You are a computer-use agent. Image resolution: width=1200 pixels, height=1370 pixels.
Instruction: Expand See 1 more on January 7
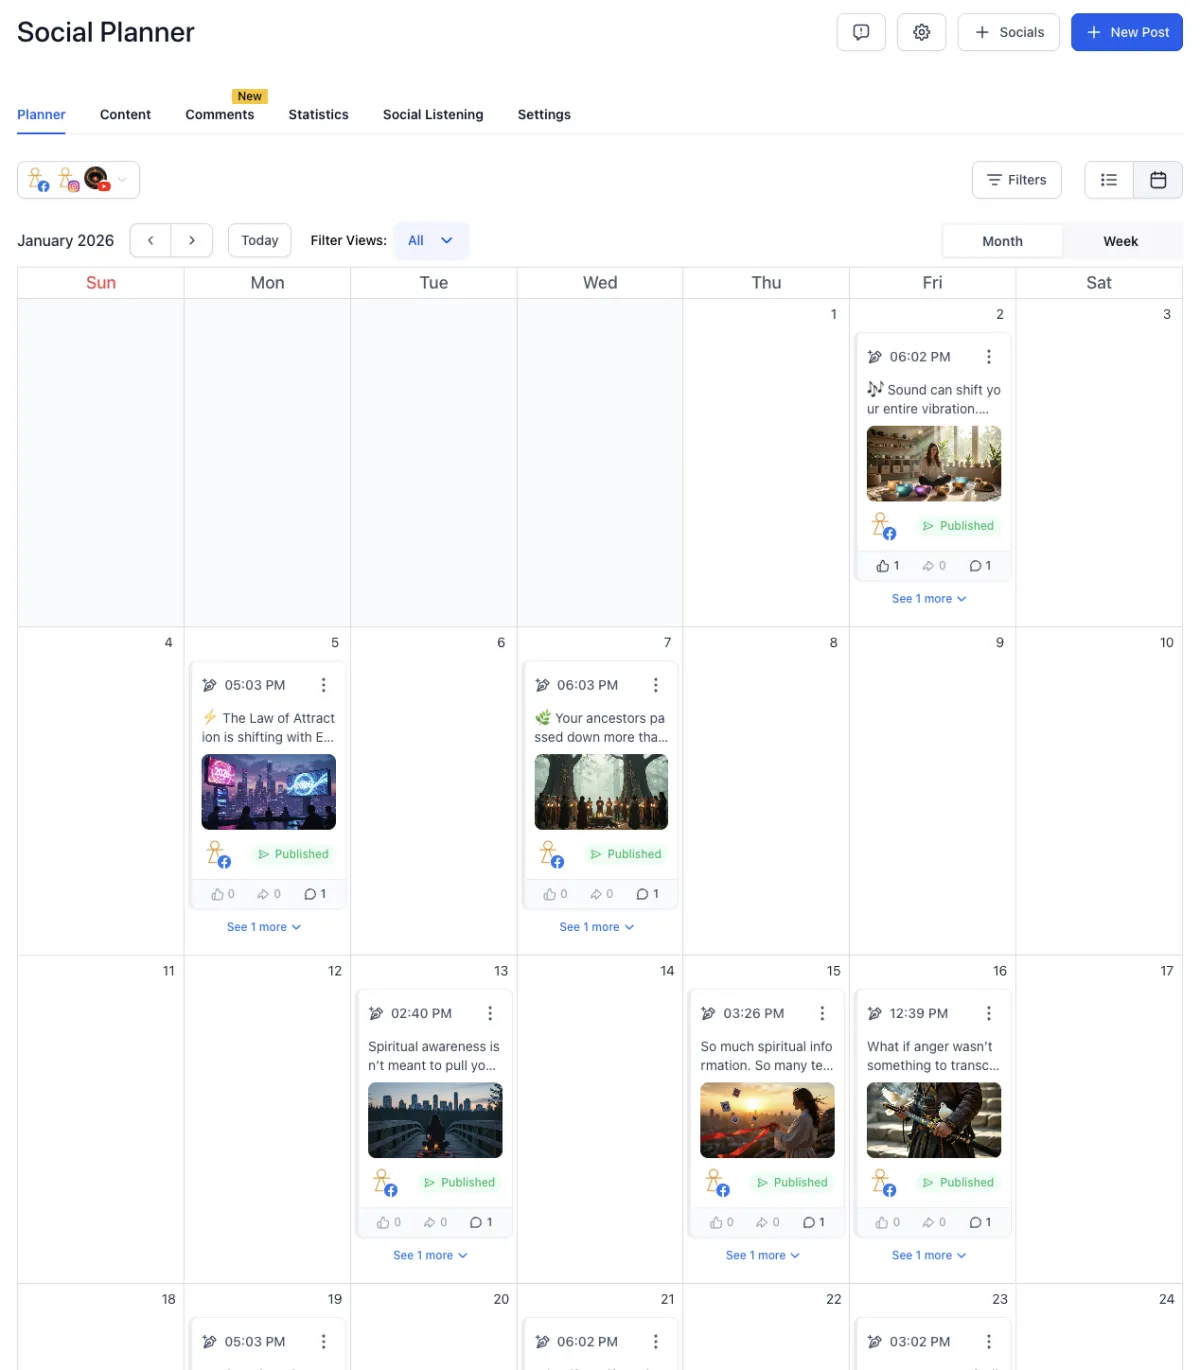pyautogui.click(x=597, y=927)
